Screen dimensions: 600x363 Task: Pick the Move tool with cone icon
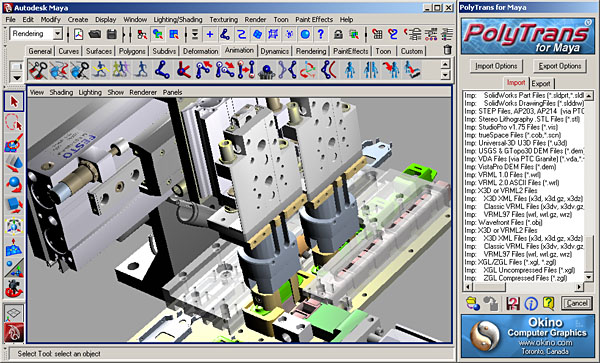pyautogui.click(x=14, y=164)
